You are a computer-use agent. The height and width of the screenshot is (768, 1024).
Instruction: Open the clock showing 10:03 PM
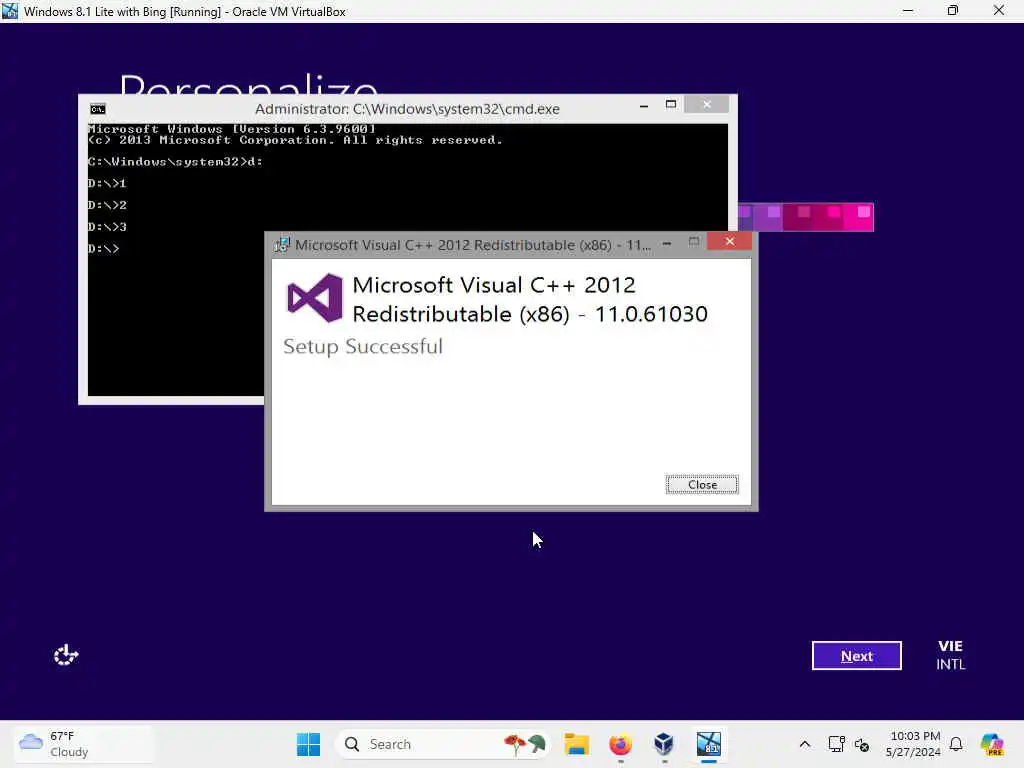[913, 744]
